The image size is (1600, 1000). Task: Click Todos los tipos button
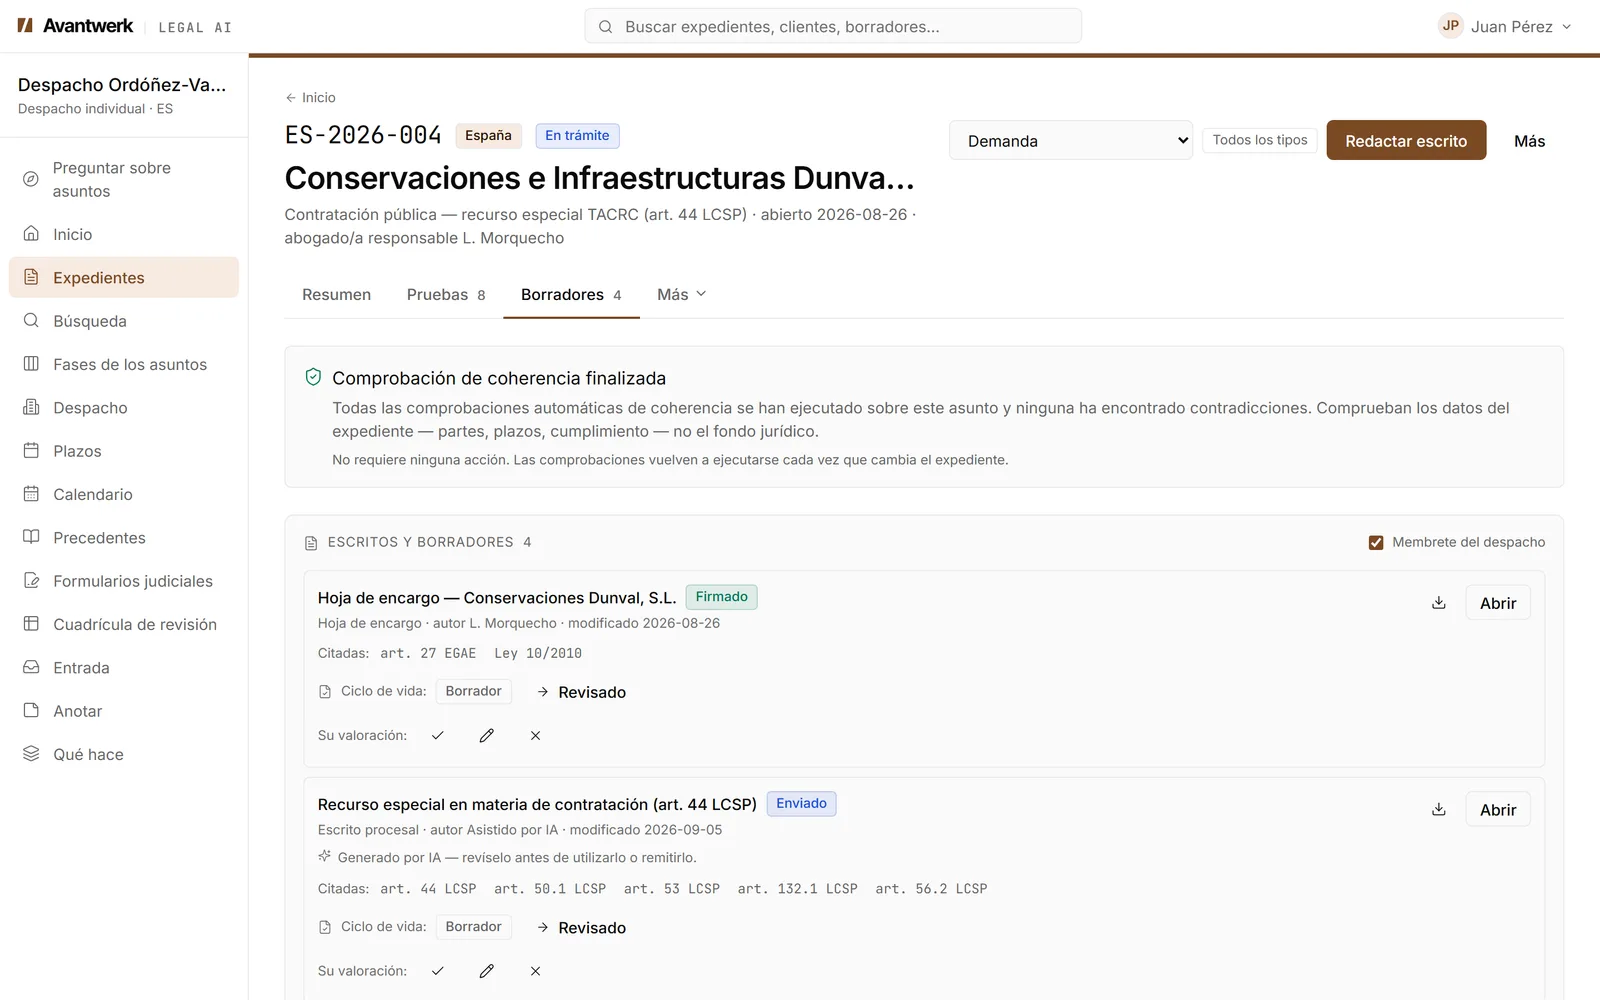pos(1260,140)
